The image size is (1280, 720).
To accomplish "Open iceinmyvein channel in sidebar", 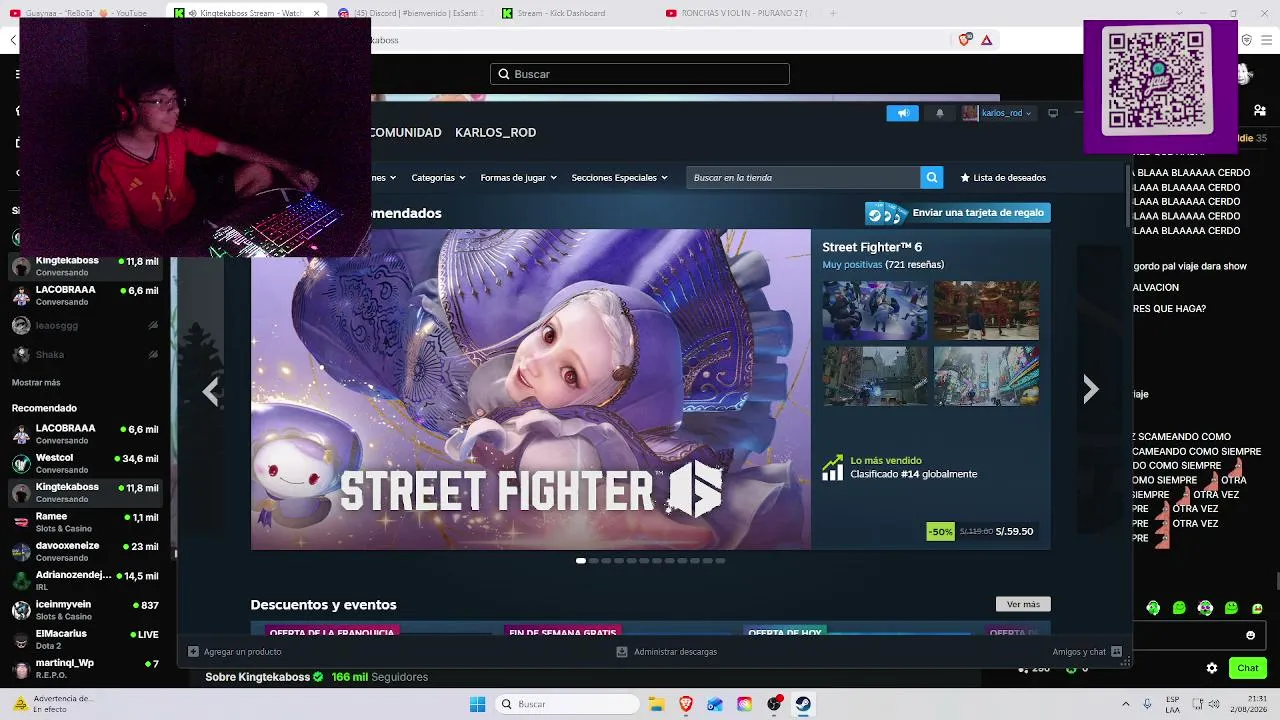I will click(x=85, y=610).
